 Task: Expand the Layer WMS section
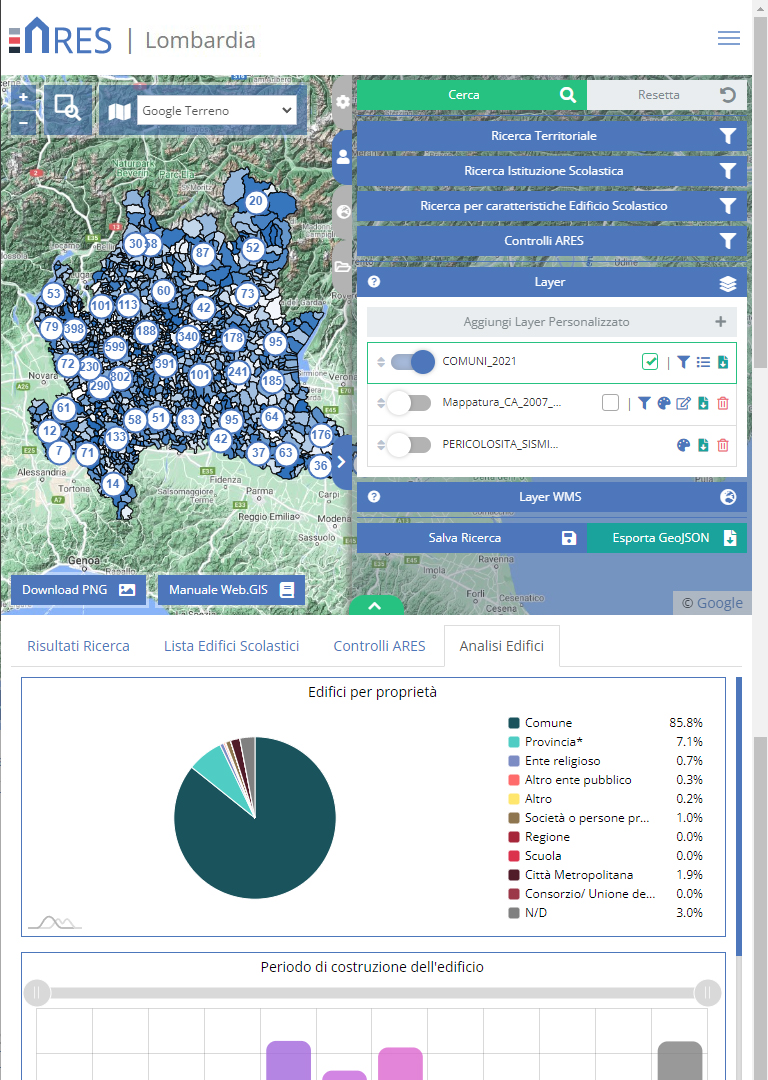point(551,497)
